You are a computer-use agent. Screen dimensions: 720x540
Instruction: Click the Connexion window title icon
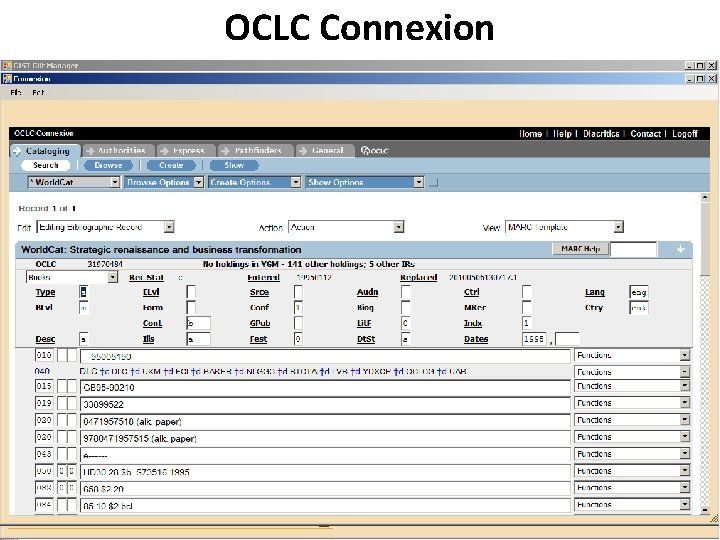(x=6, y=79)
